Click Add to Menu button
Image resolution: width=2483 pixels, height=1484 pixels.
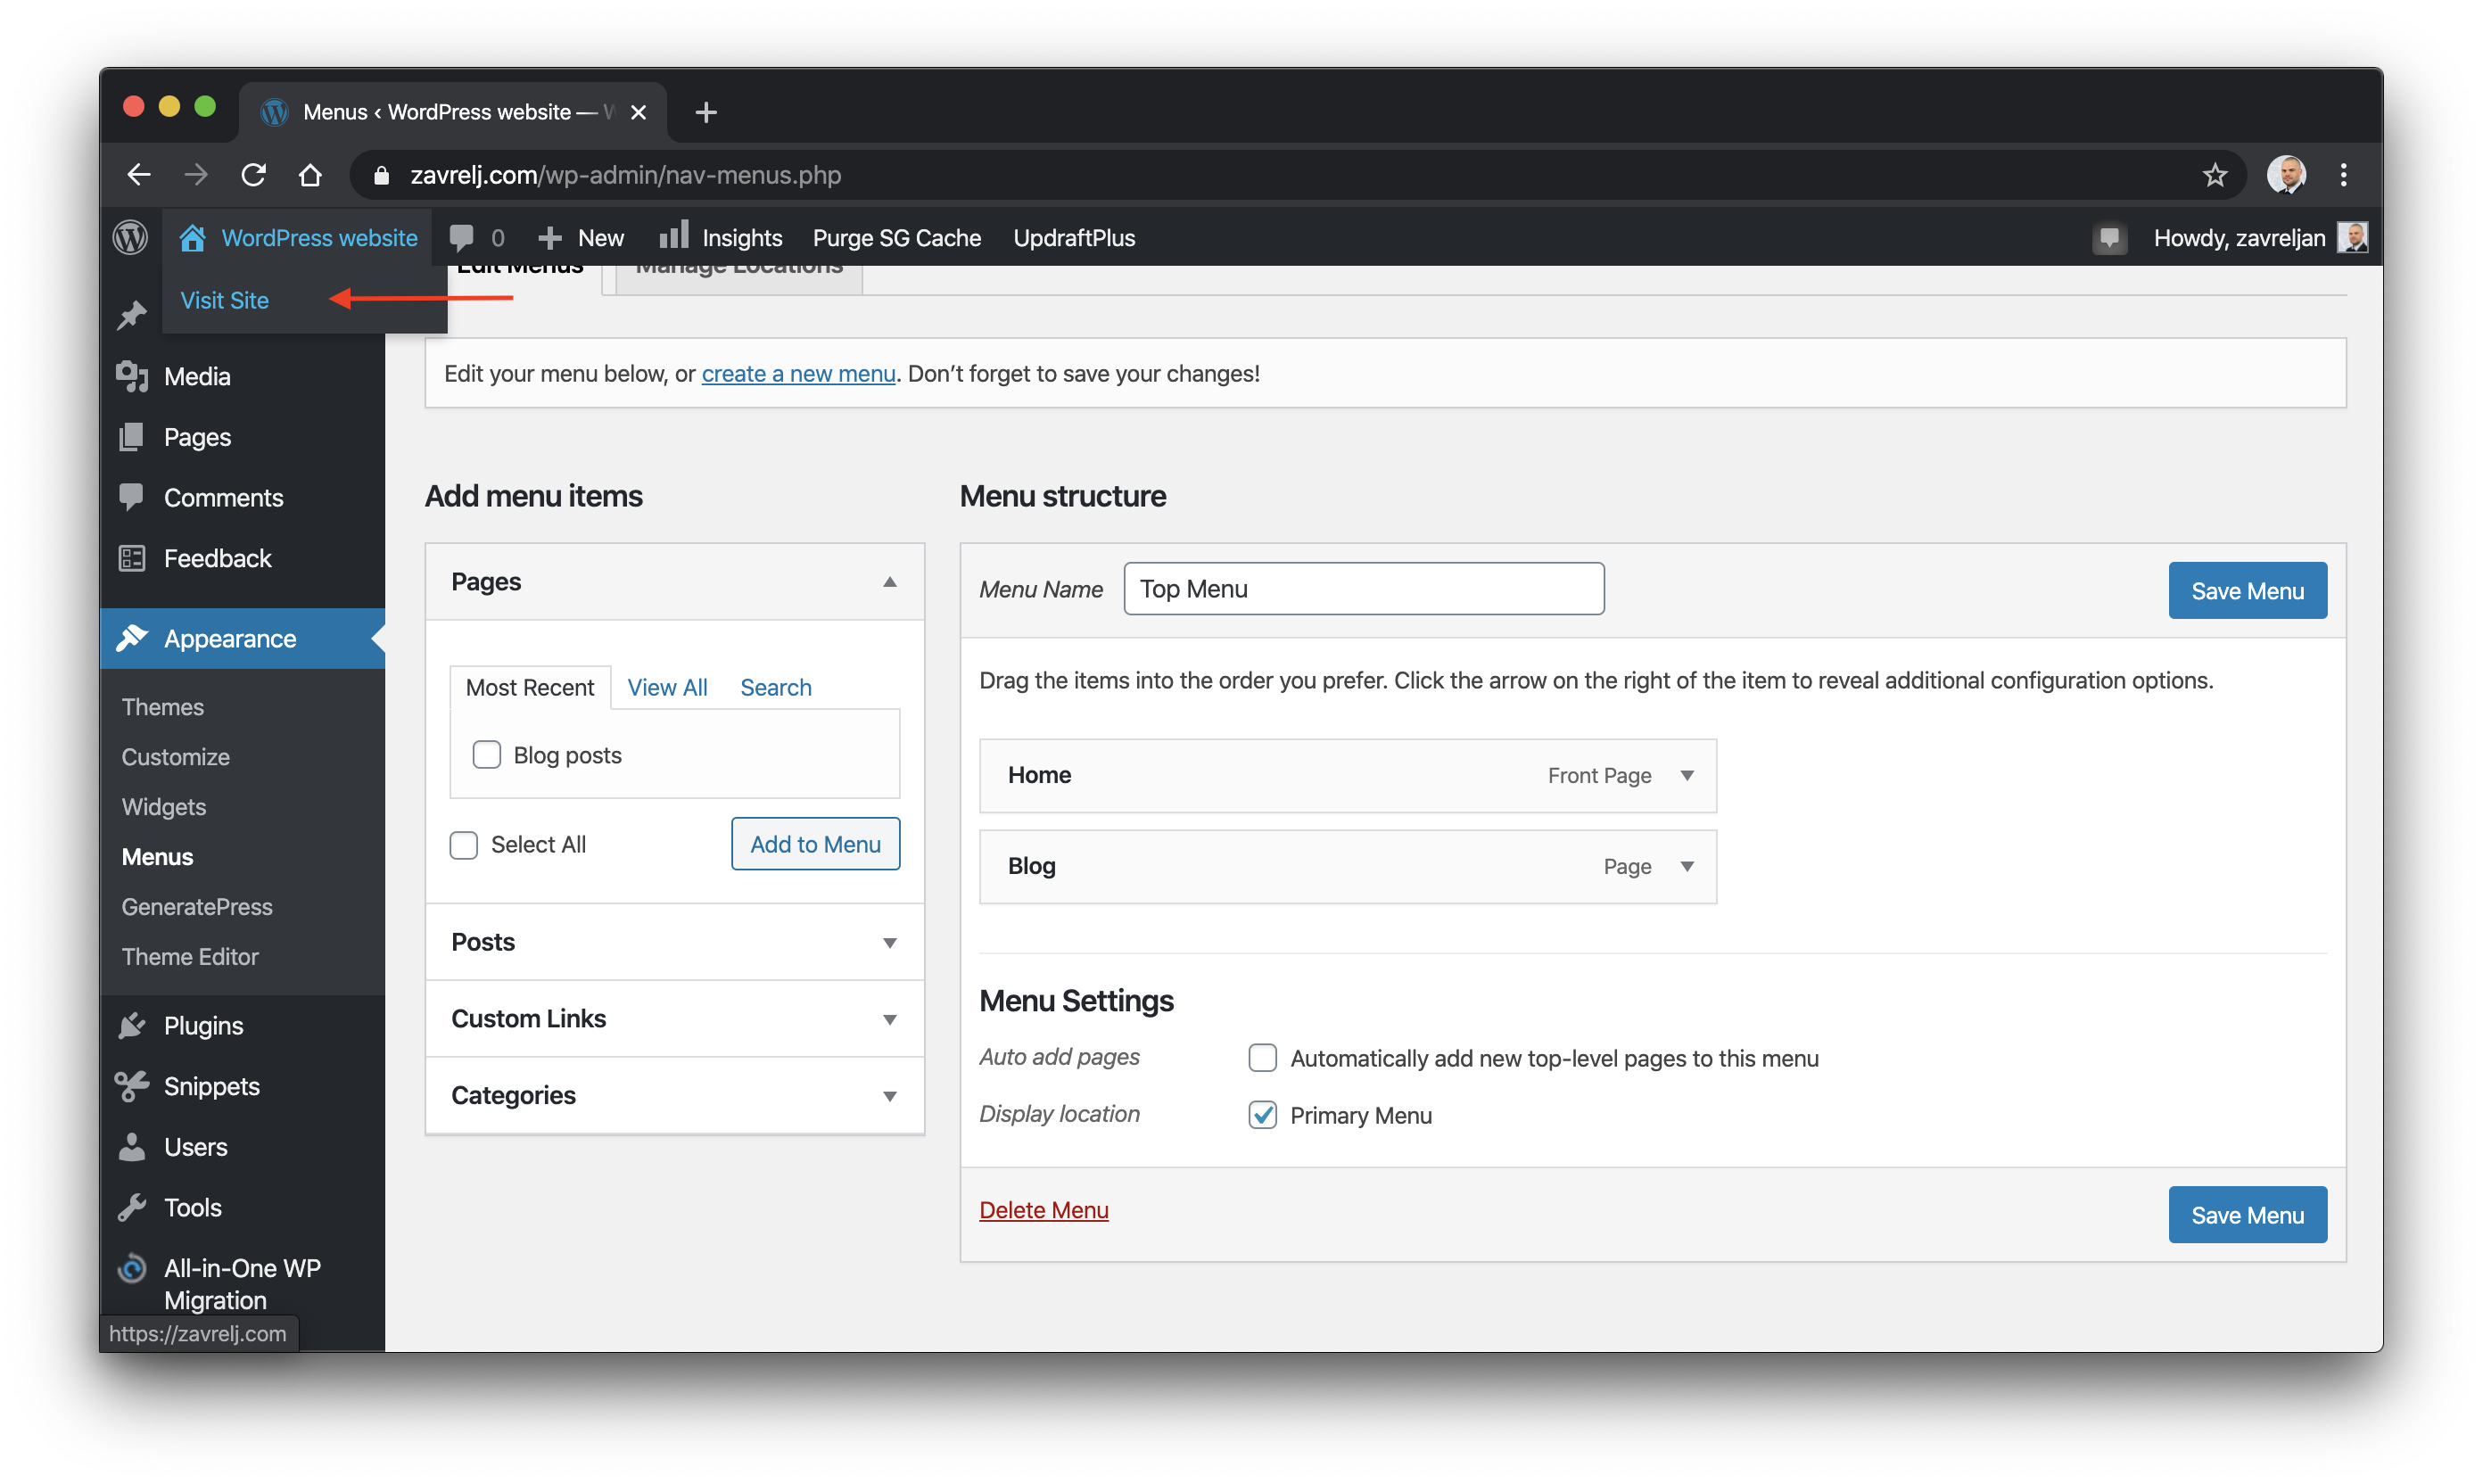815,843
